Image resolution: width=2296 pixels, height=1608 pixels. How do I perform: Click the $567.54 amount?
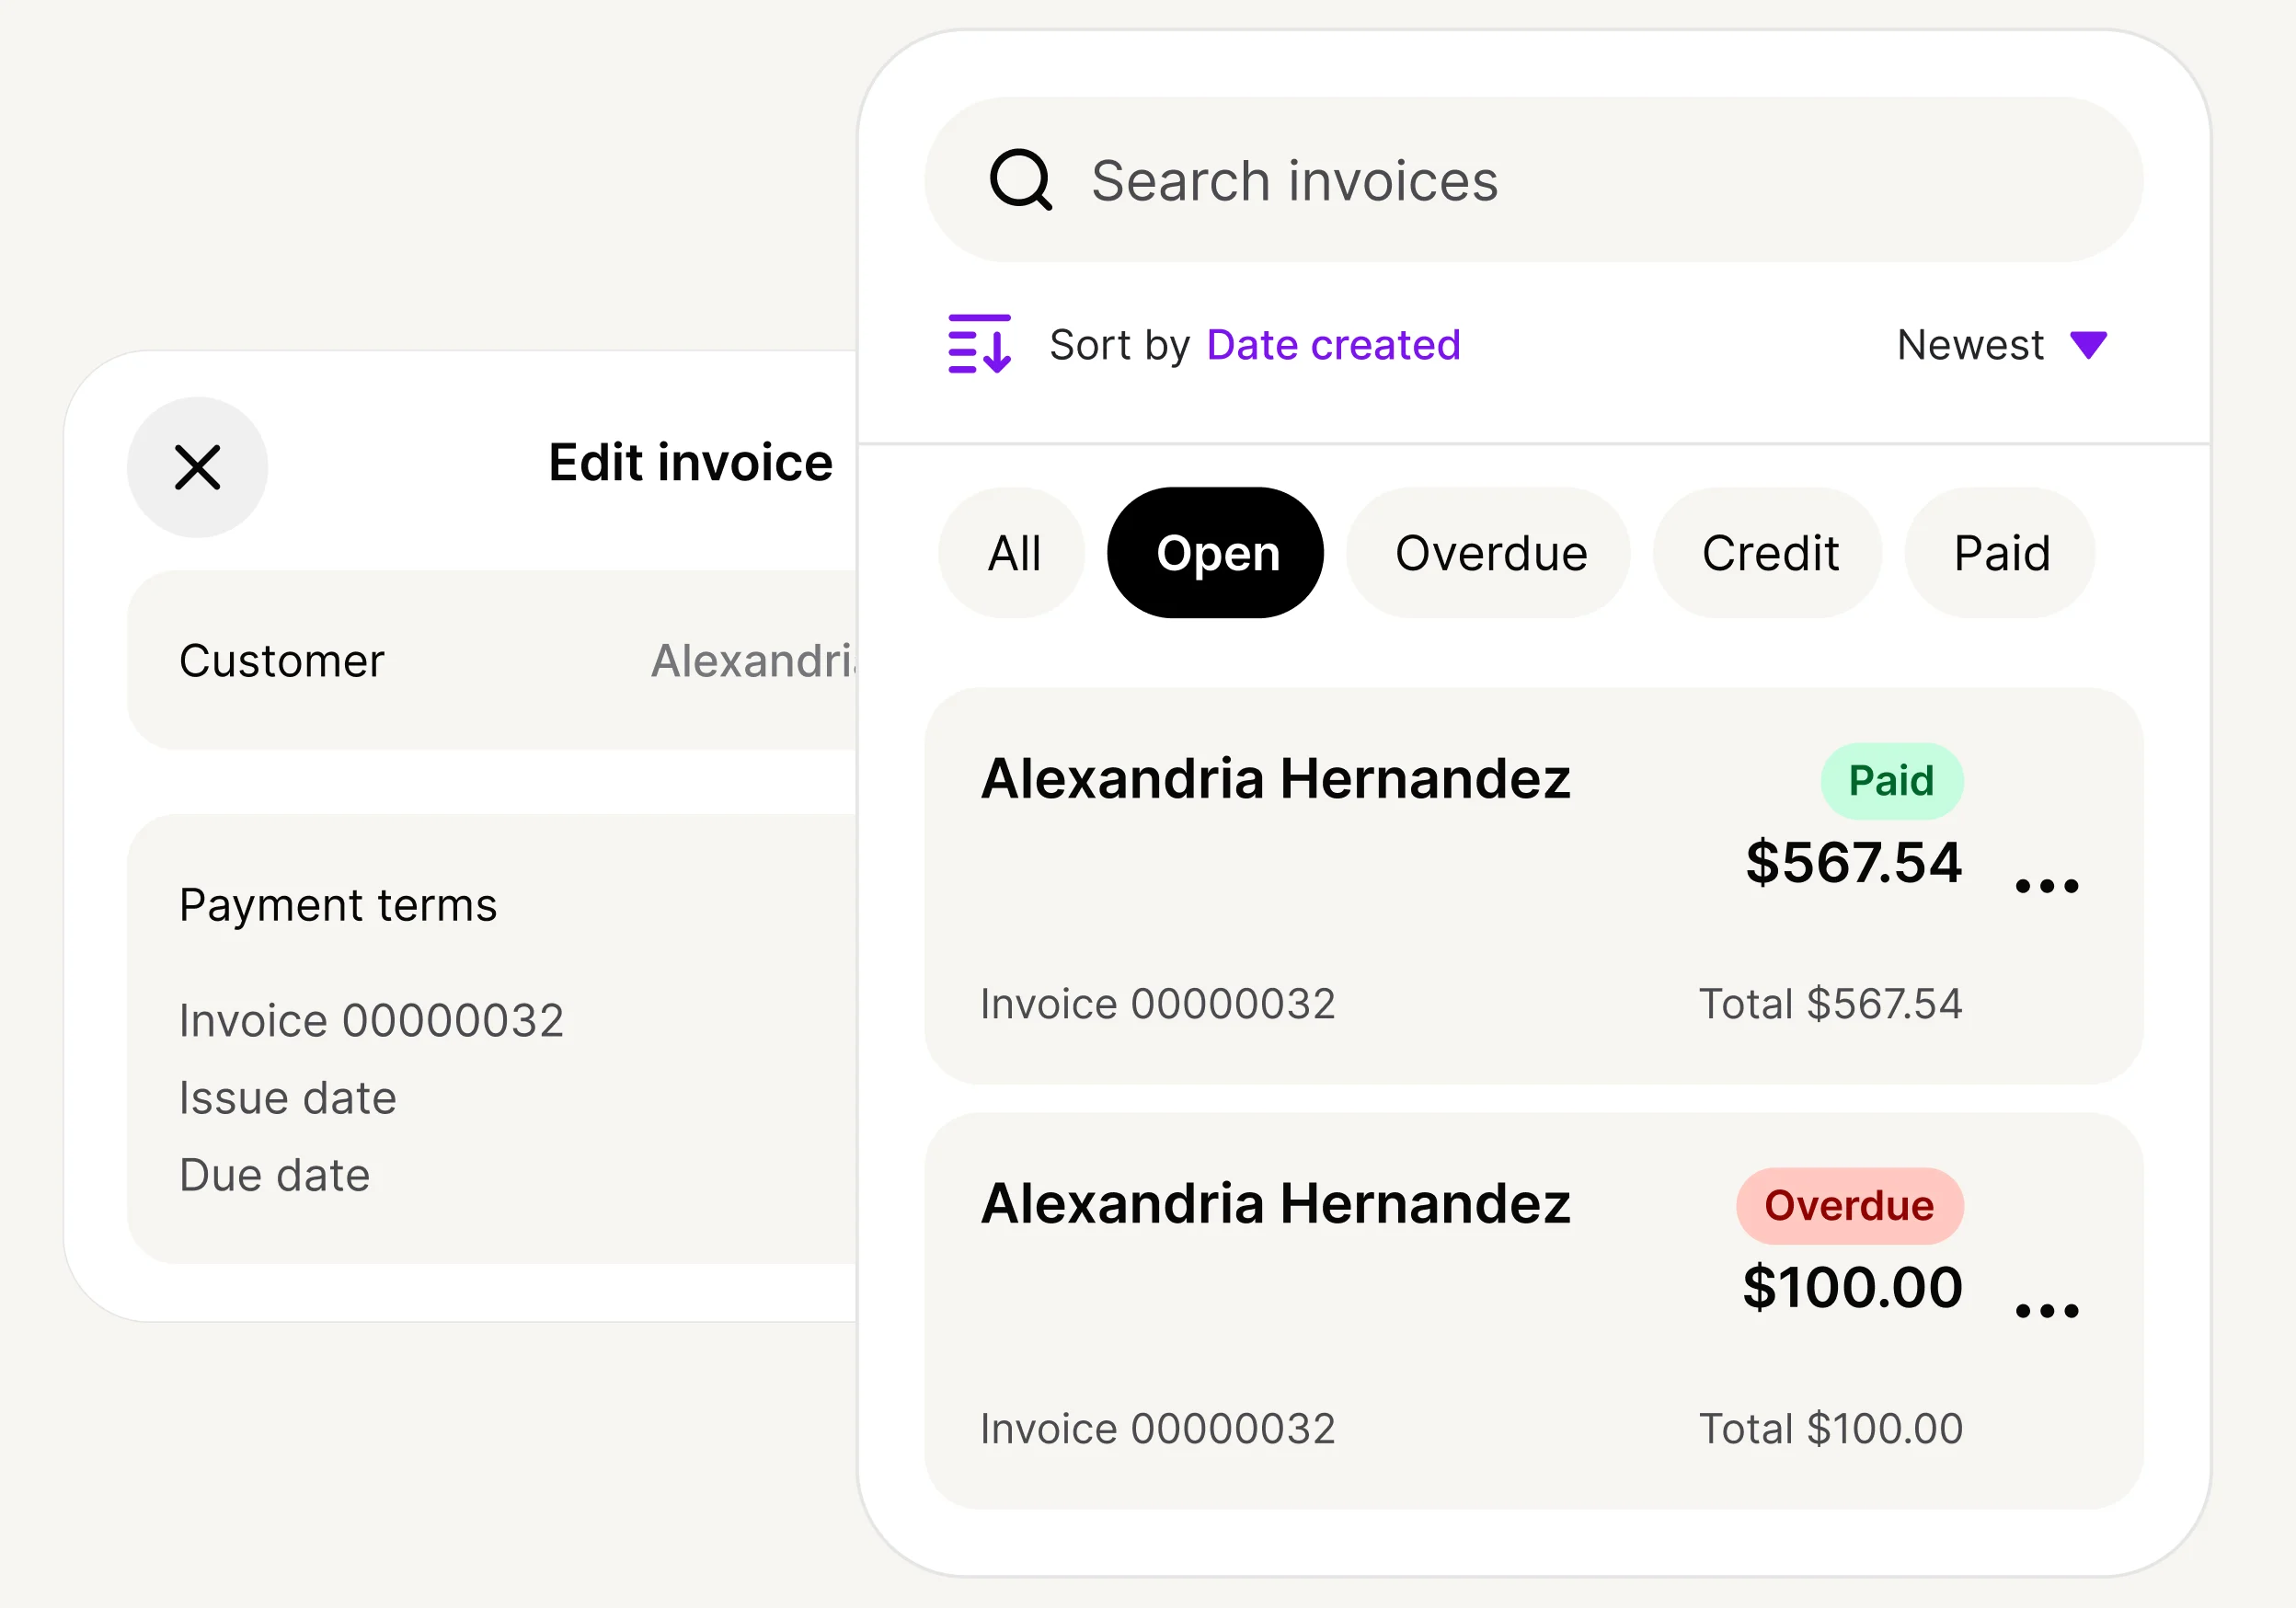(x=1853, y=862)
